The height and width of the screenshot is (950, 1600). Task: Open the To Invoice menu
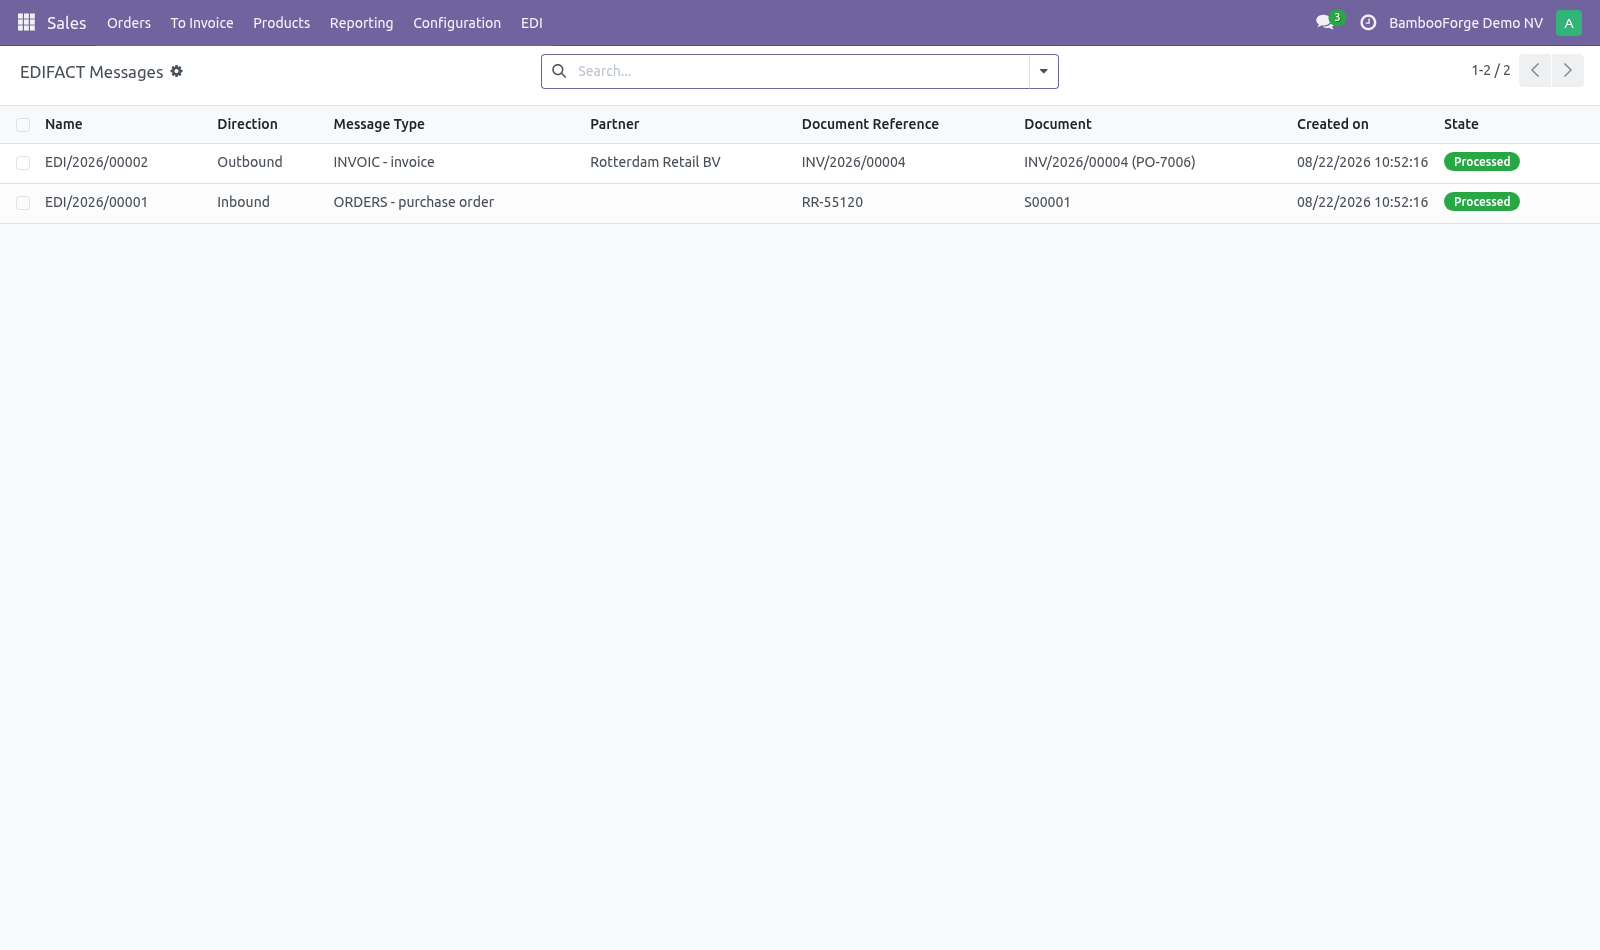click(202, 23)
